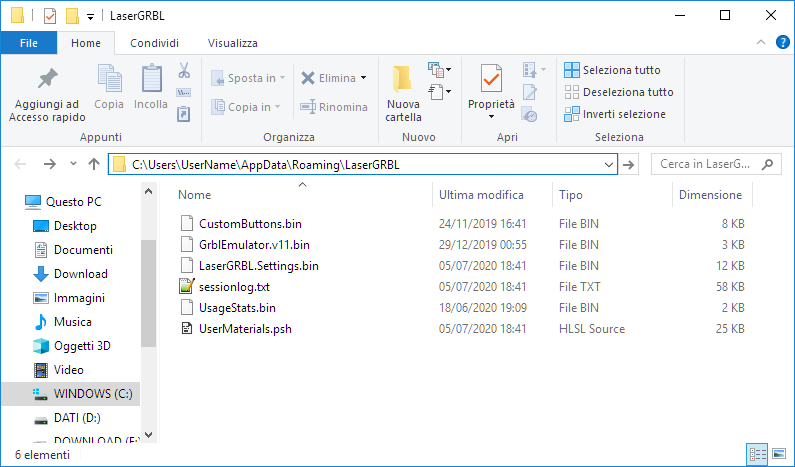Click the scissors cut icon

(x=184, y=70)
